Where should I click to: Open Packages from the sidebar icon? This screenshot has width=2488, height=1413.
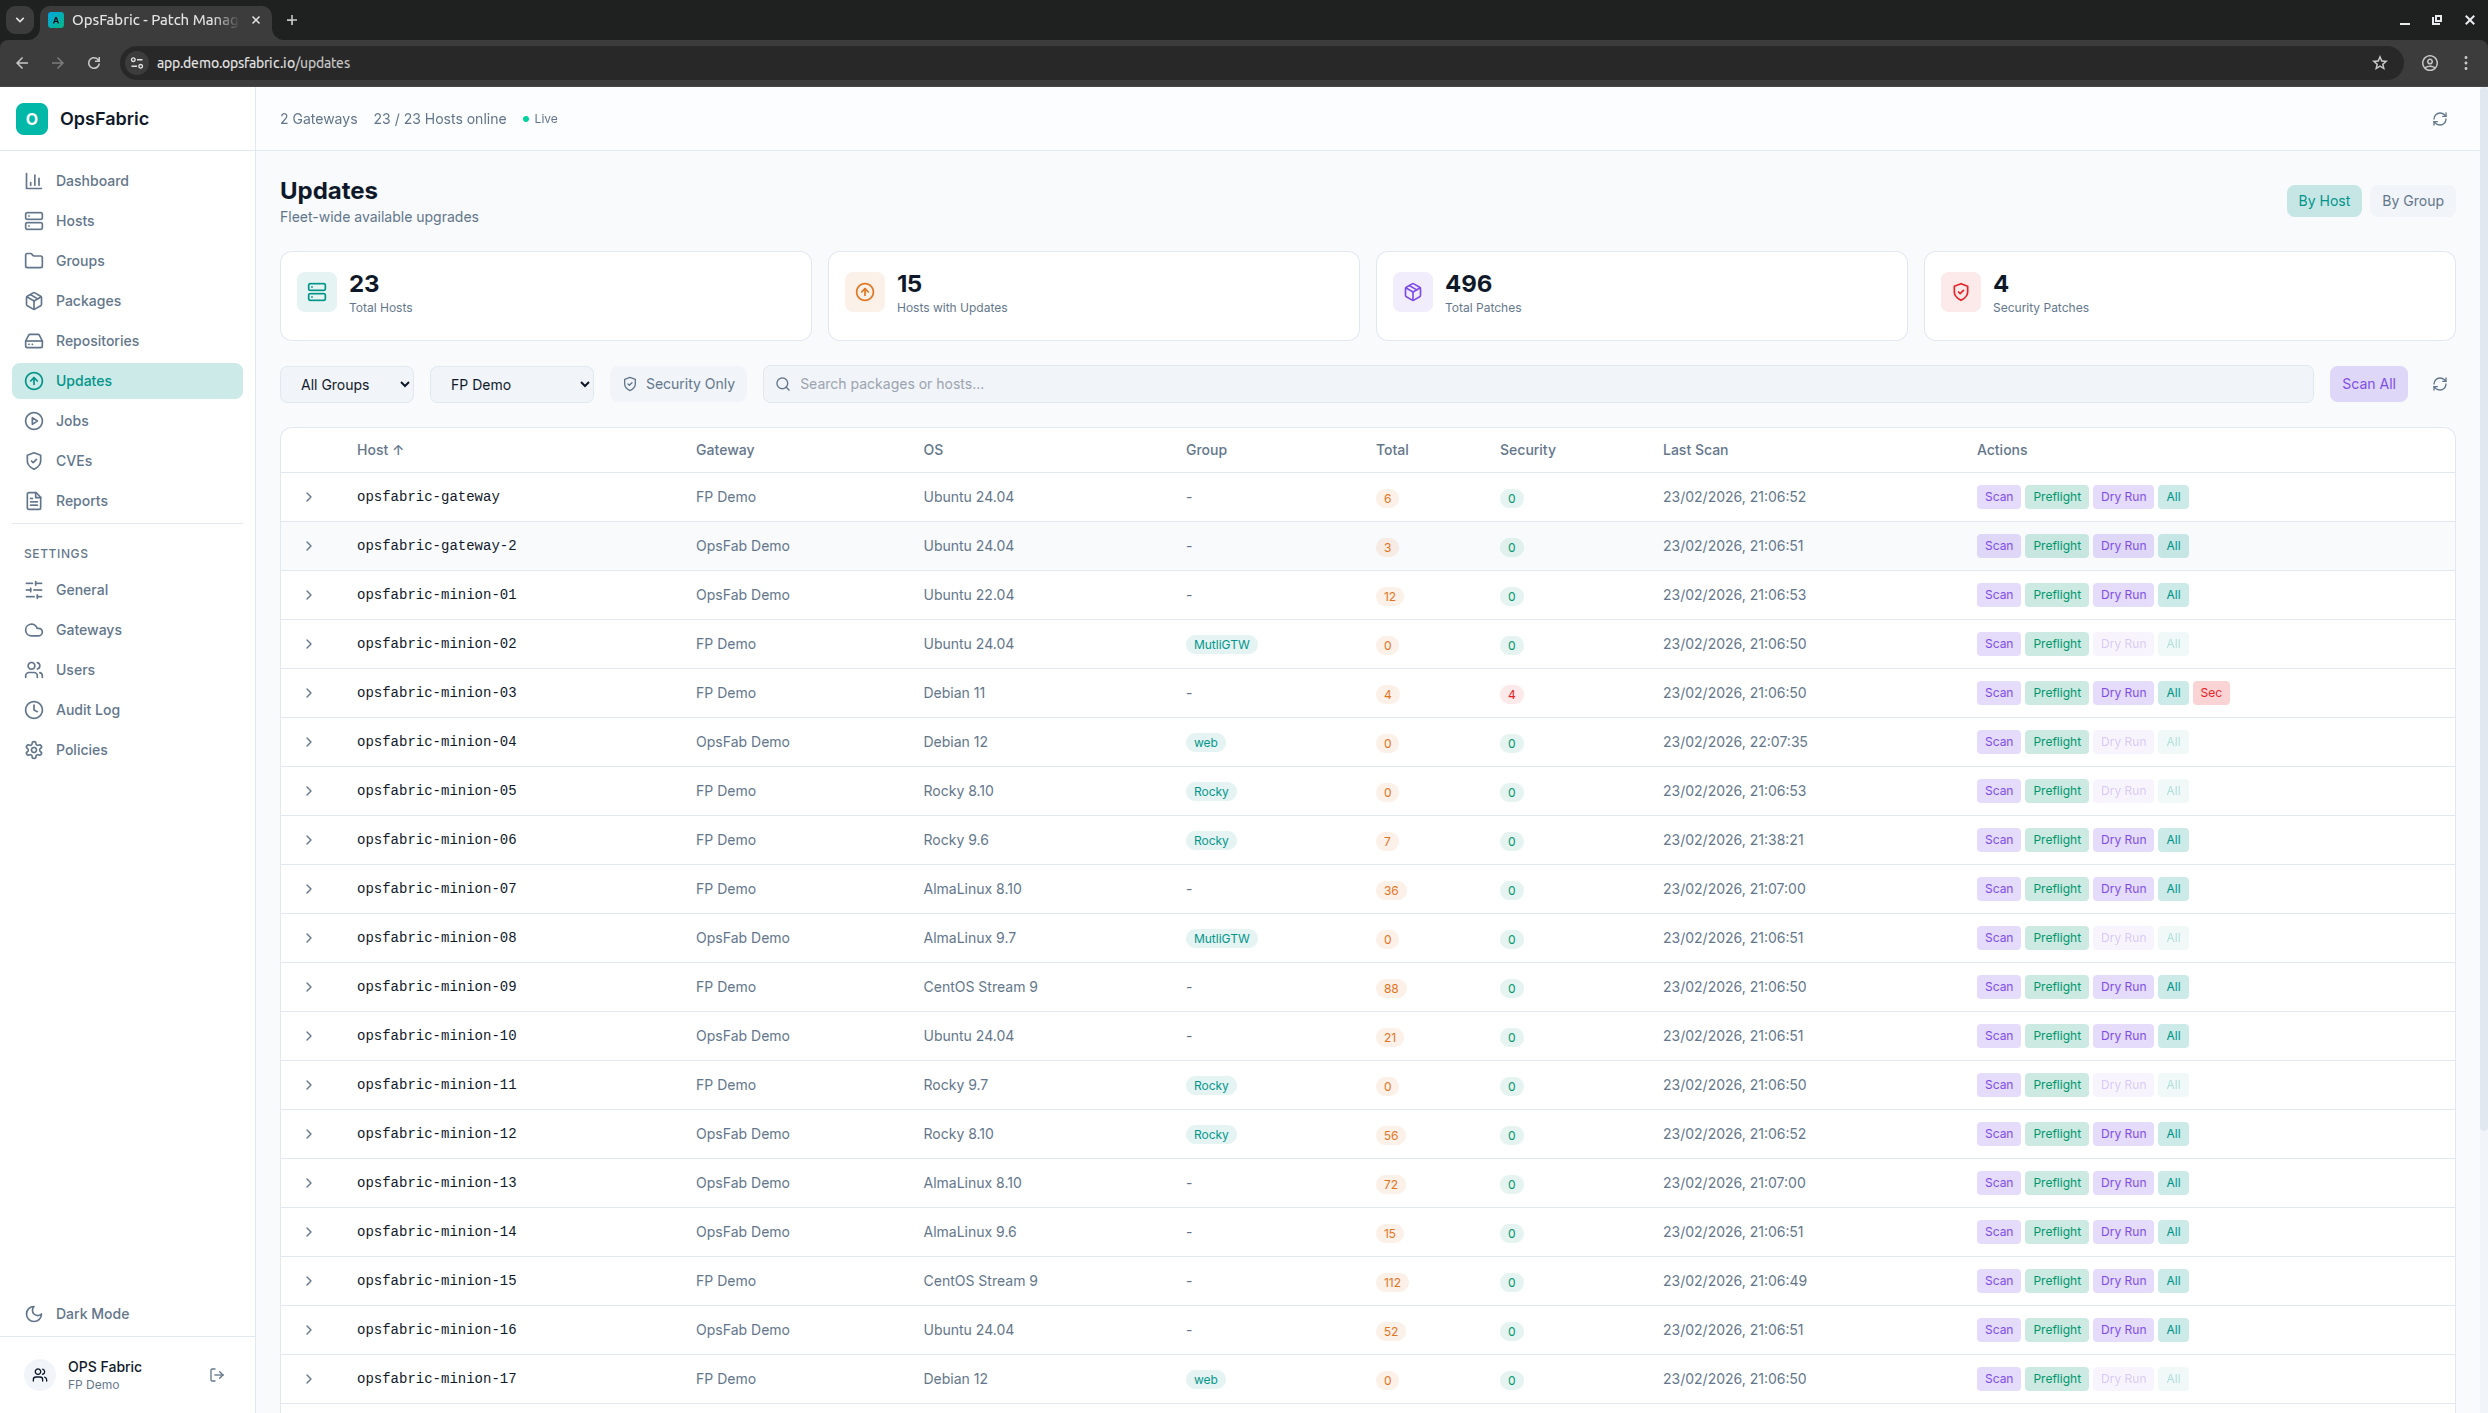pyautogui.click(x=34, y=301)
